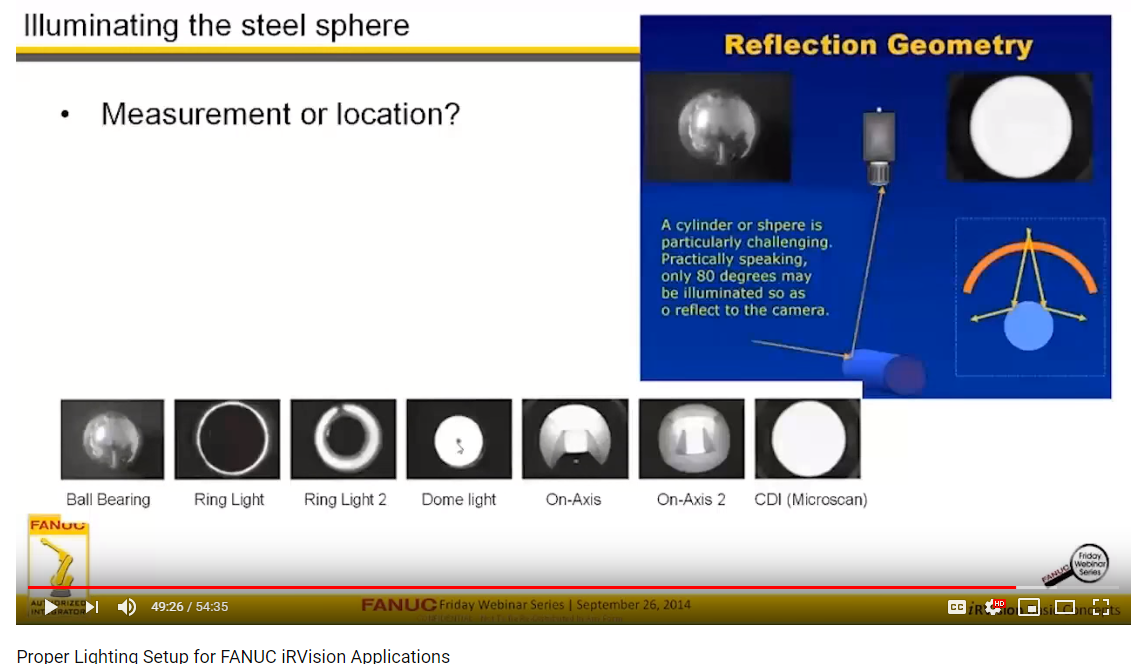The image size is (1132, 664).
Task: Click the slide heading "Illuminating the steel sphere"
Action: click(217, 26)
